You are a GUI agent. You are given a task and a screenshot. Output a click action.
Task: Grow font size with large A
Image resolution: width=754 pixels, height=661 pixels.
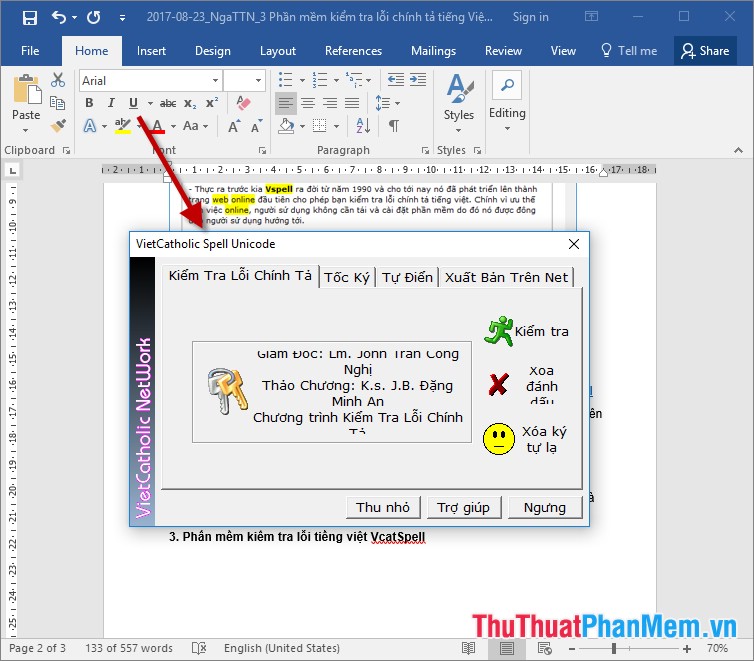(x=234, y=126)
